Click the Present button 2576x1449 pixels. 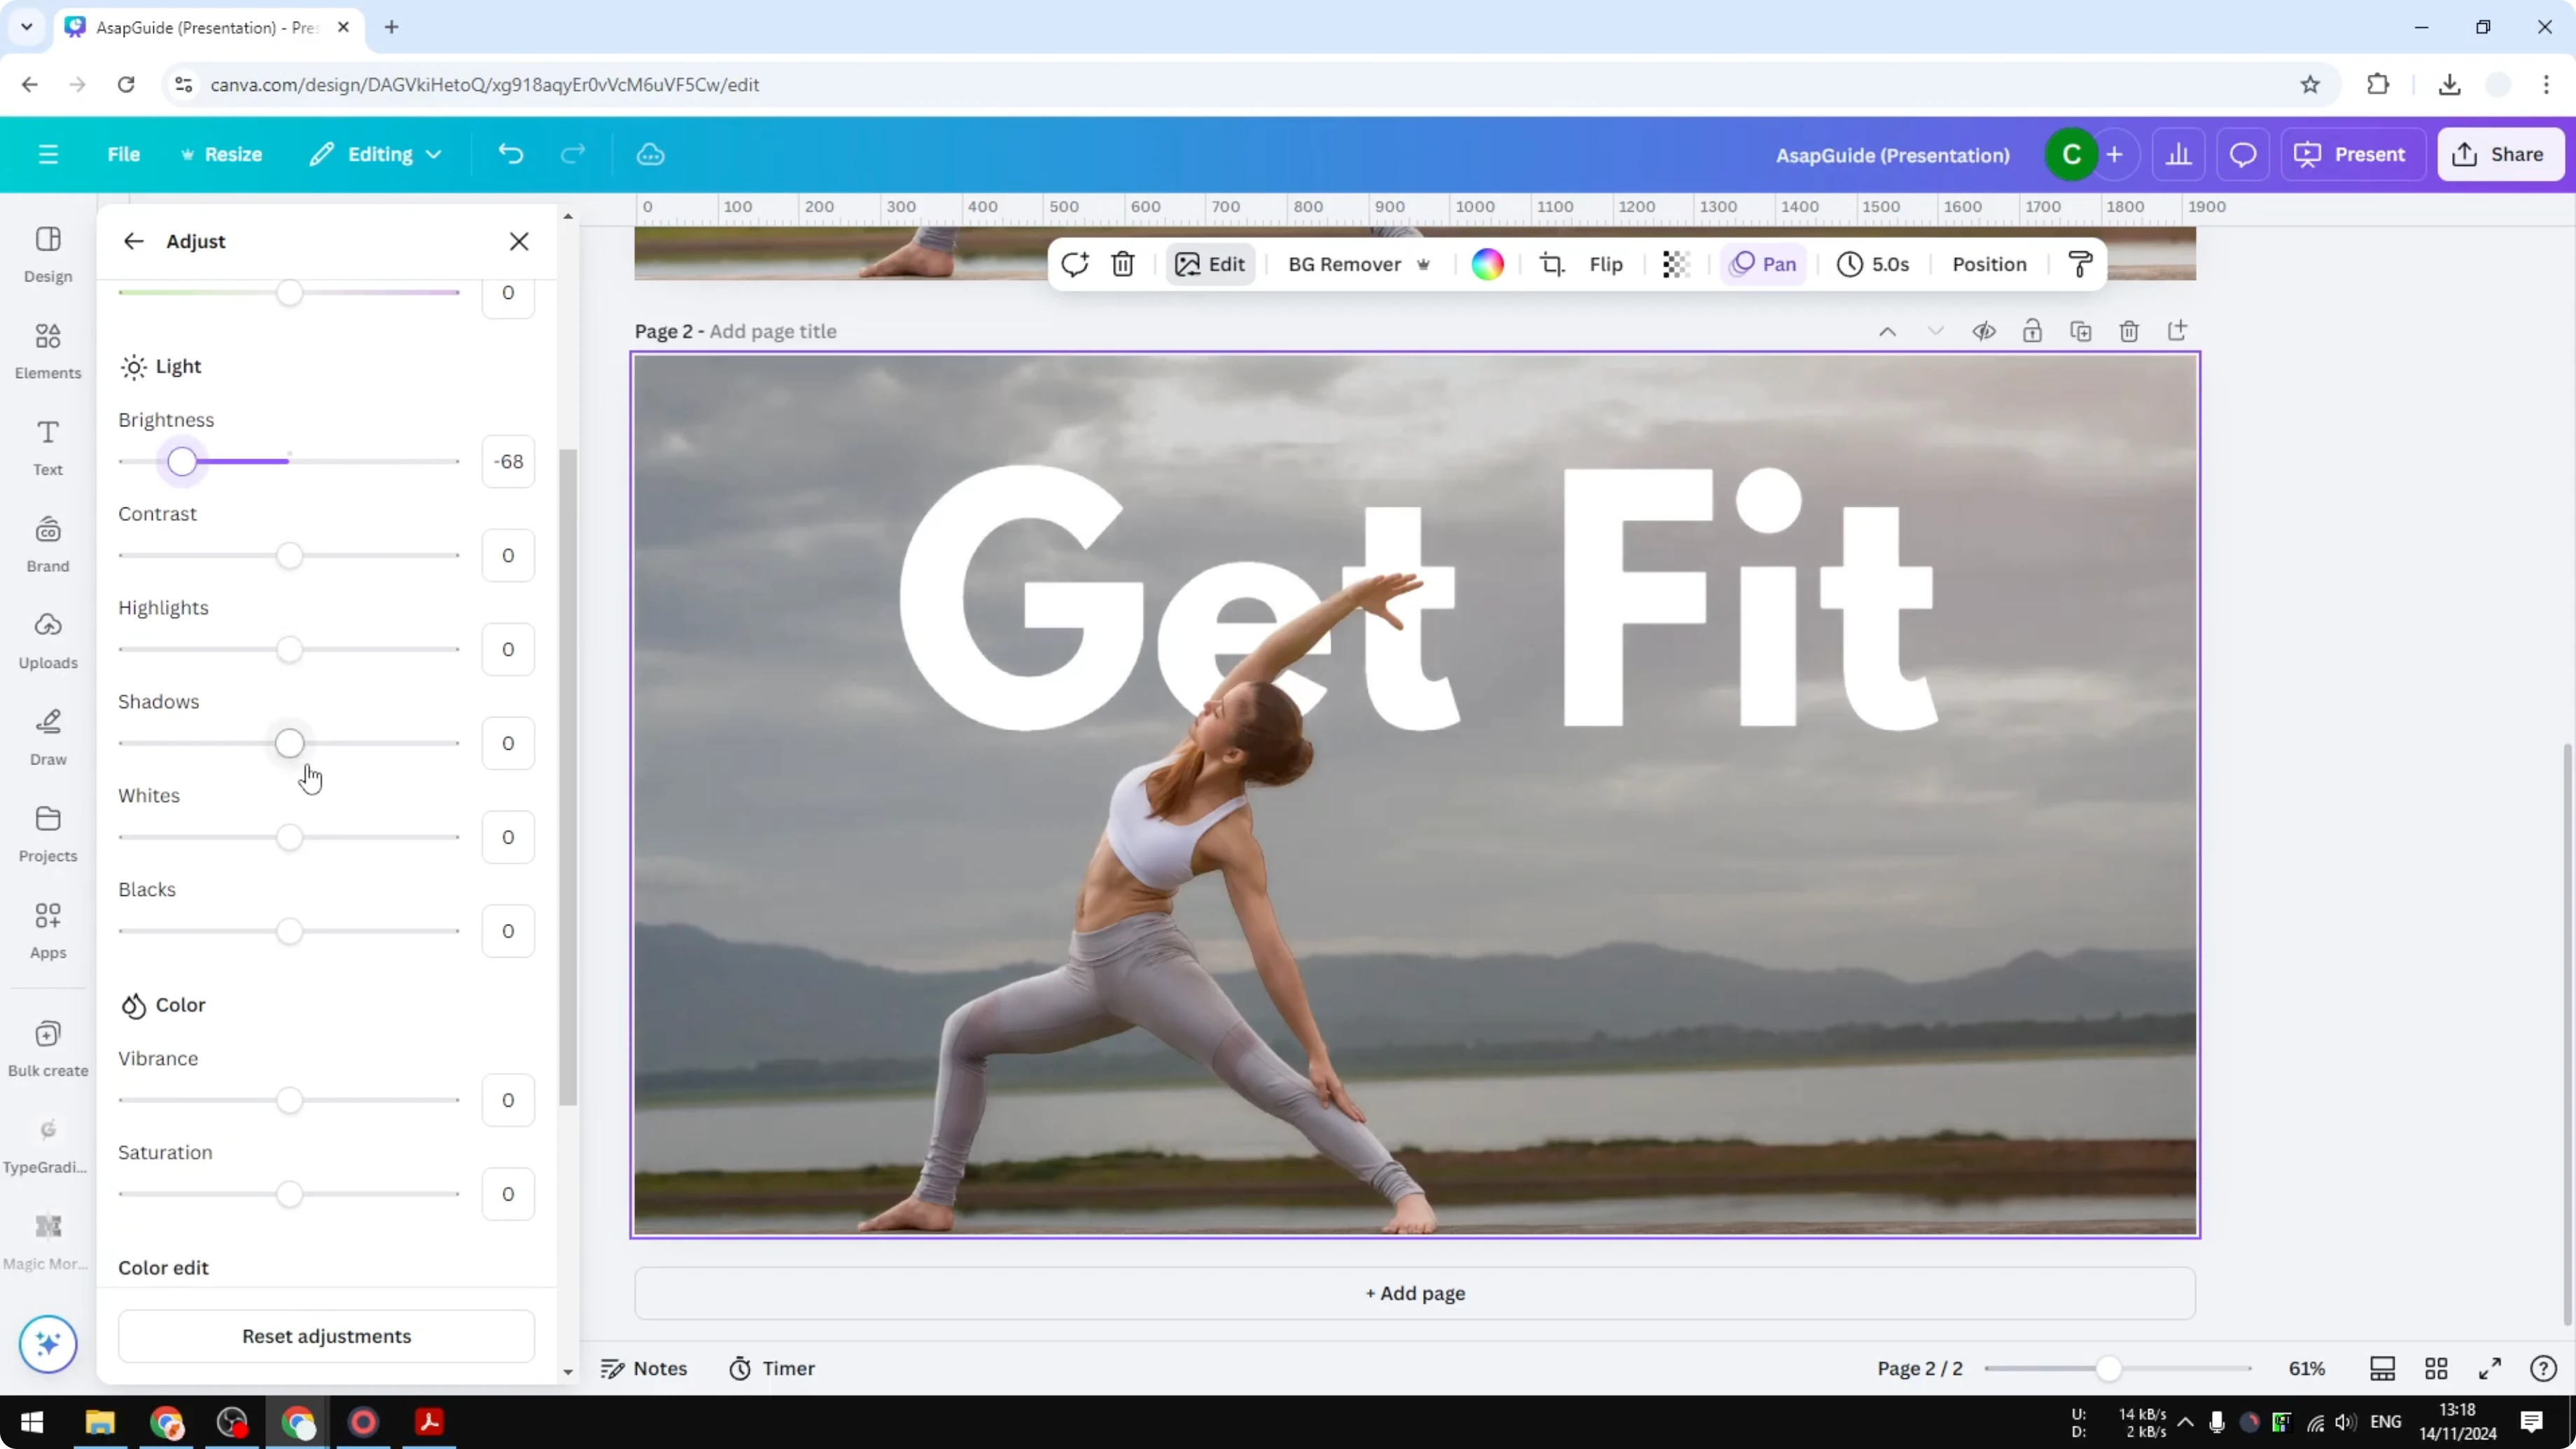pos(2354,154)
